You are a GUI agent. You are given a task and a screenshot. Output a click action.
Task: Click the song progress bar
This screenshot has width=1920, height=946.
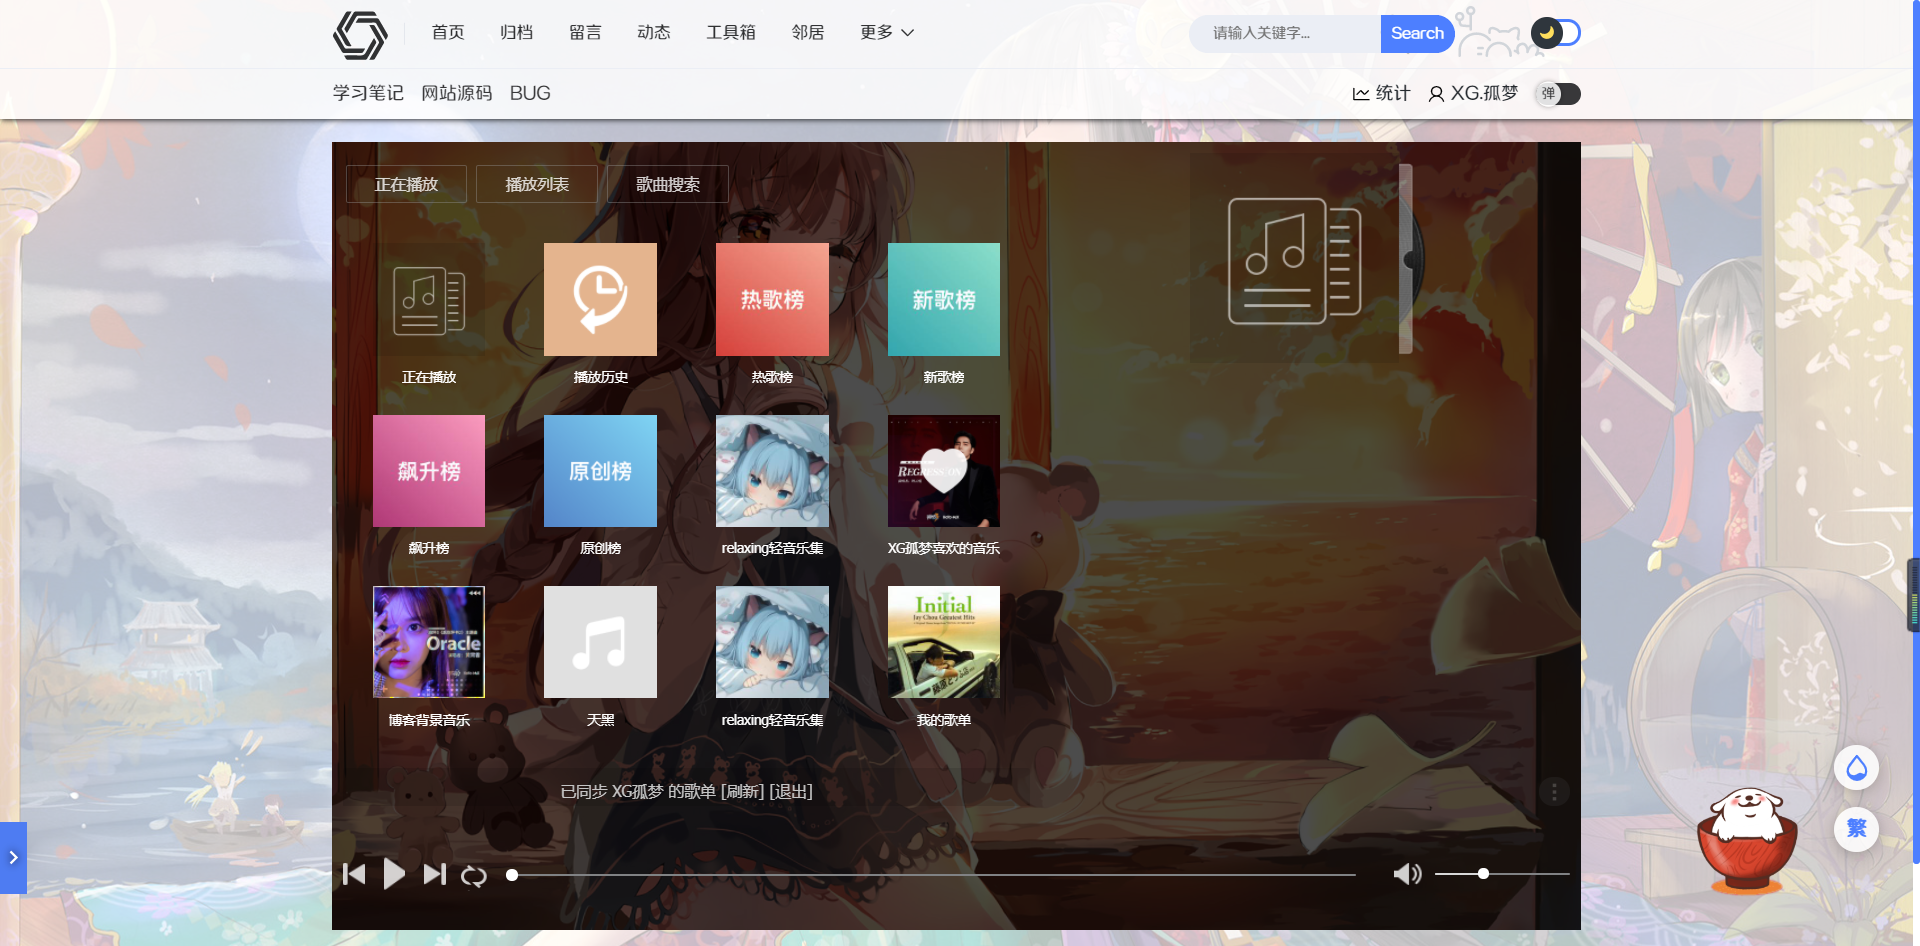coord(933,875)
